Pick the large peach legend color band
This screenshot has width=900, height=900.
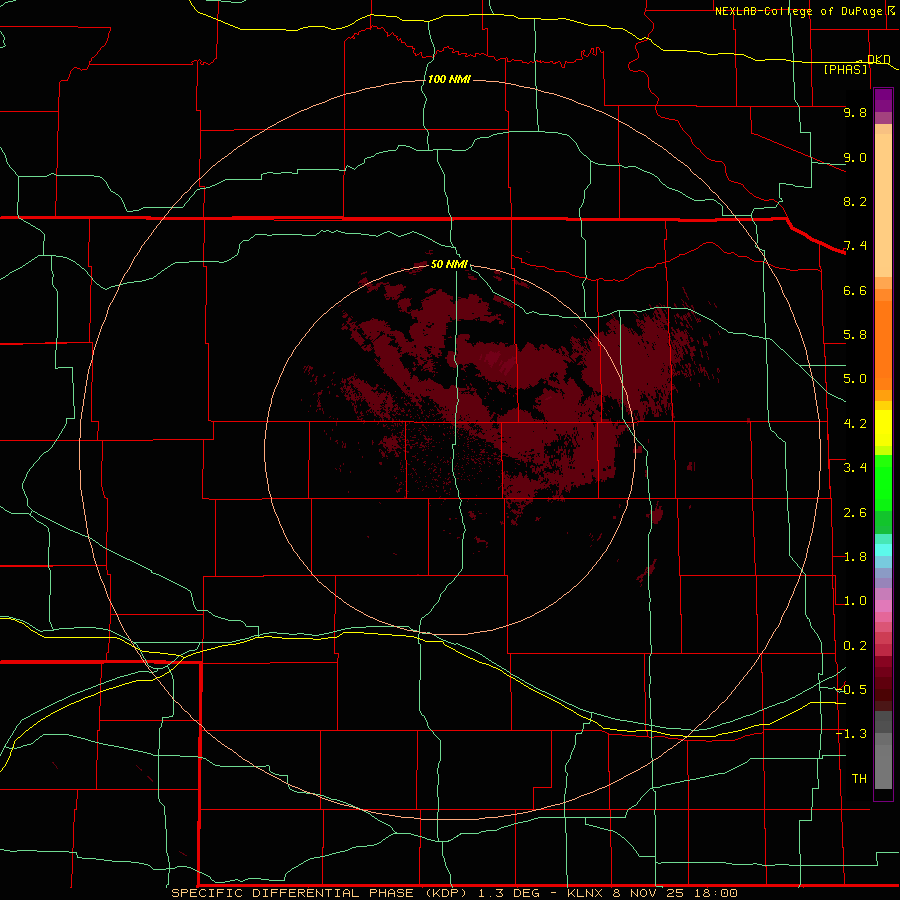[x=883, y=205]
